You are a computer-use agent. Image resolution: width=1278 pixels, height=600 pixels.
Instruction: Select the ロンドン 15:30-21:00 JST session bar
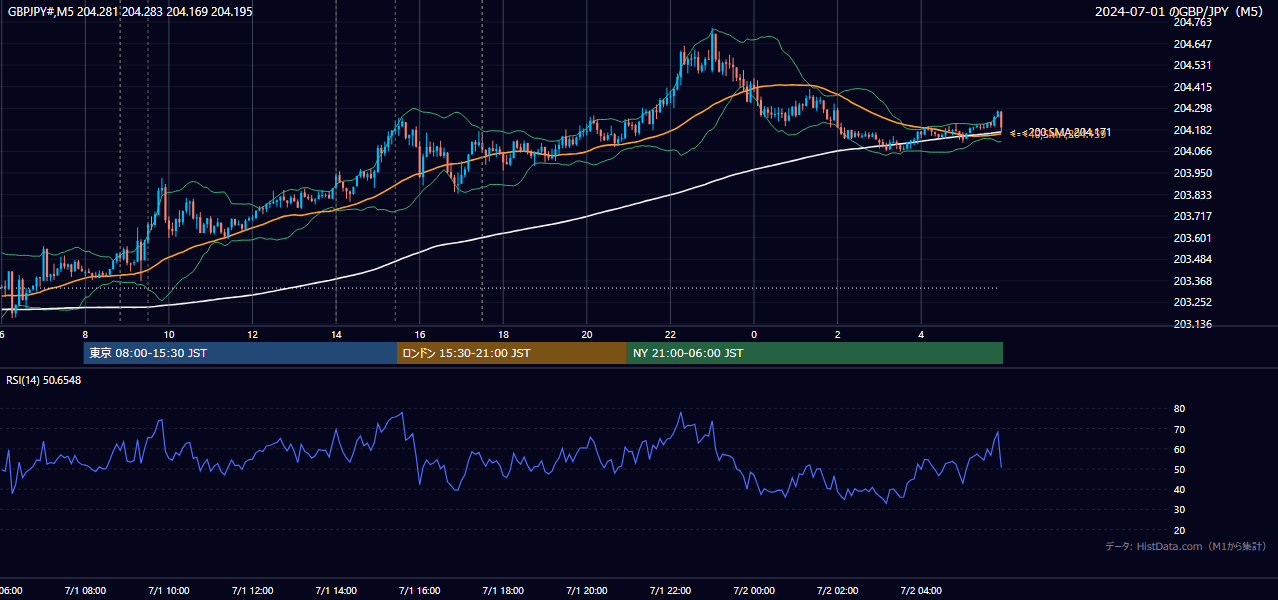coord(512,353)
